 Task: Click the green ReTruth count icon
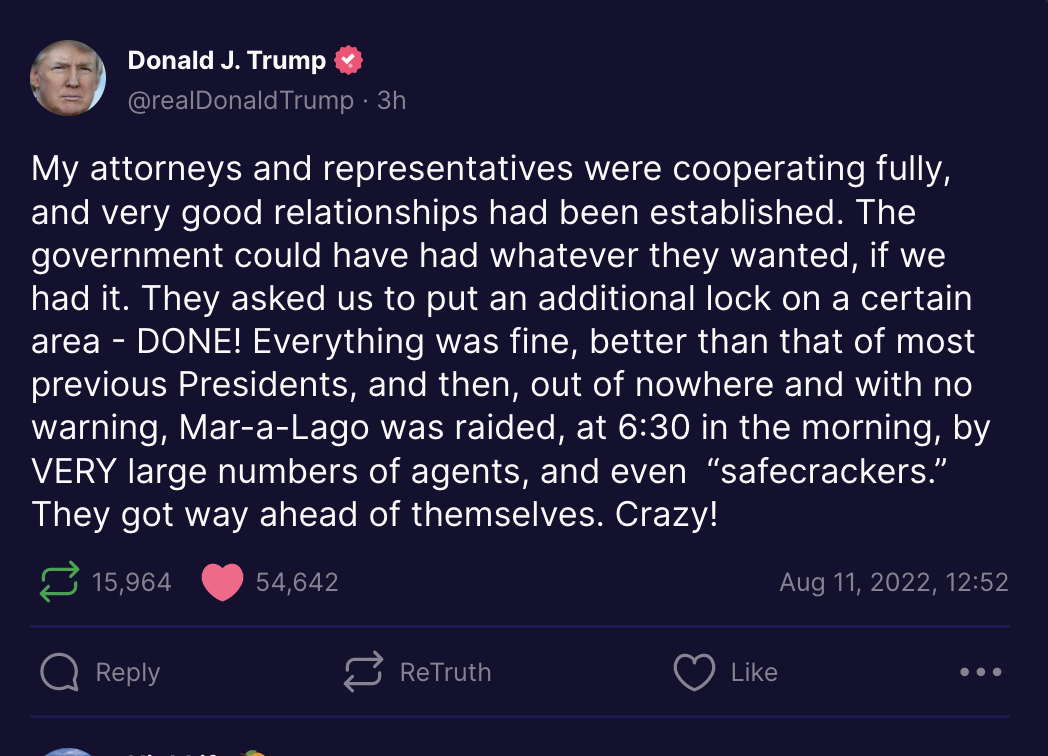59,582
